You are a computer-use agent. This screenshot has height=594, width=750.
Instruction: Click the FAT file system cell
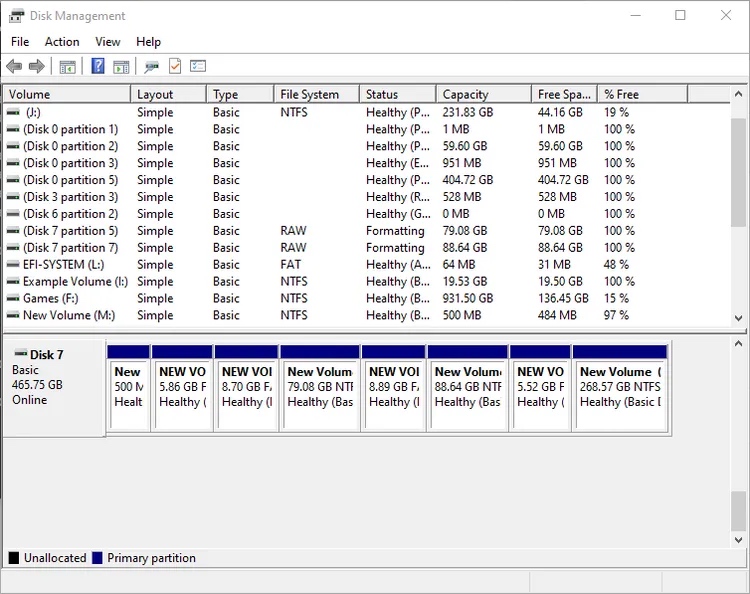[x=290, y=264]
